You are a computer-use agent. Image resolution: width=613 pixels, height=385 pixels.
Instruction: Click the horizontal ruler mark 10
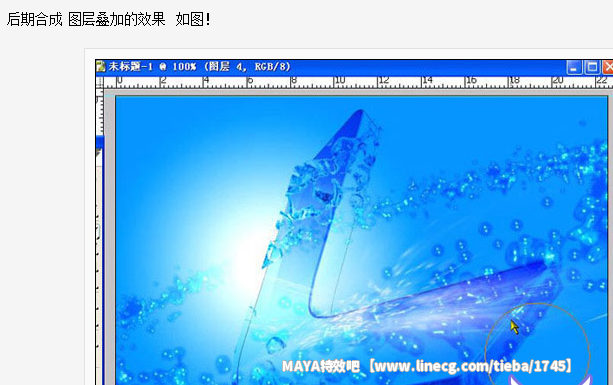(339, 80)
